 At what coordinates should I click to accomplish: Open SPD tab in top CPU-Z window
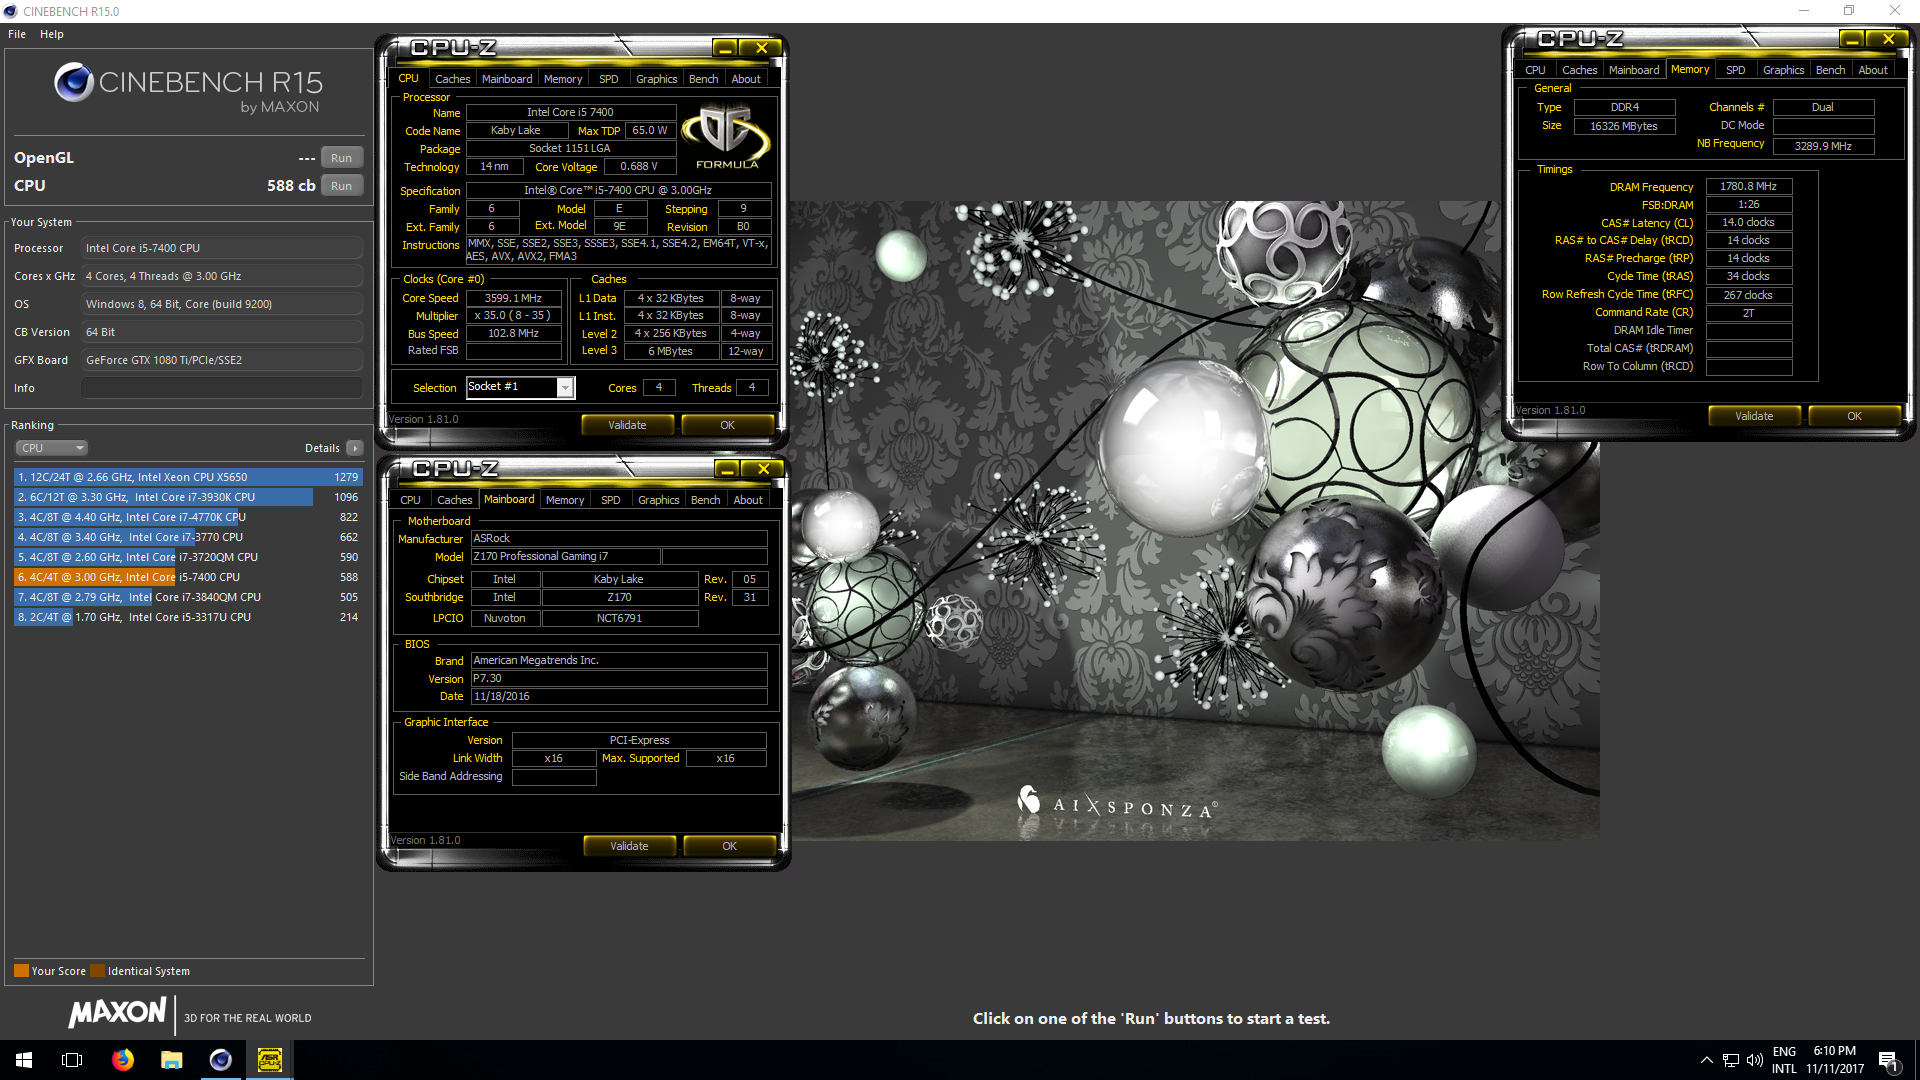point(609,79)
